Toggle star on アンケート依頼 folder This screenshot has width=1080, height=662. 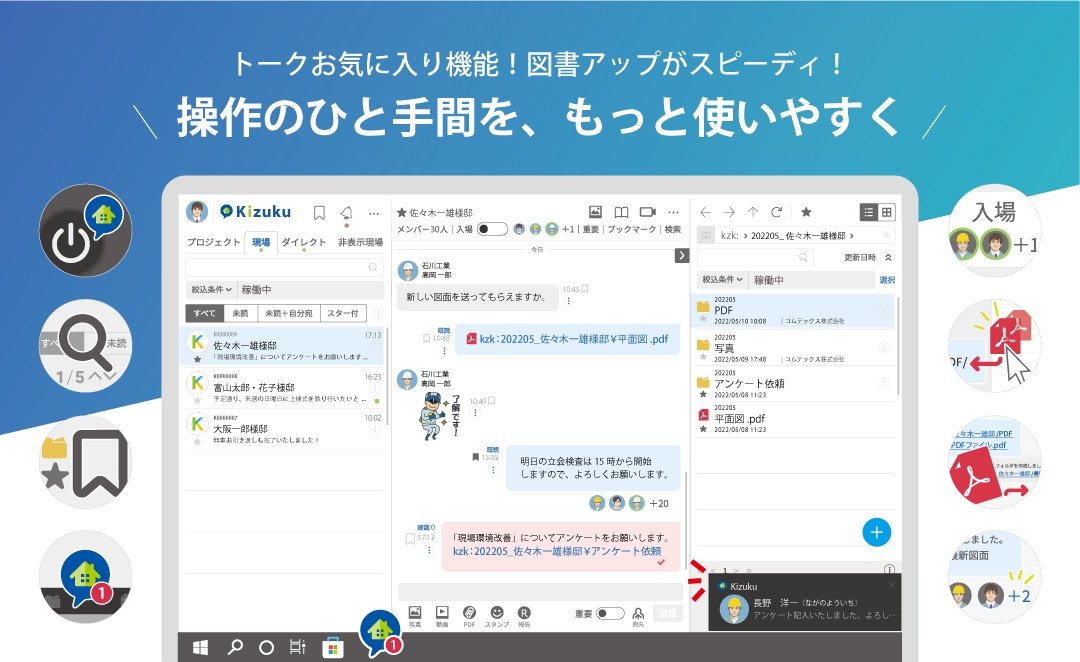703,397
